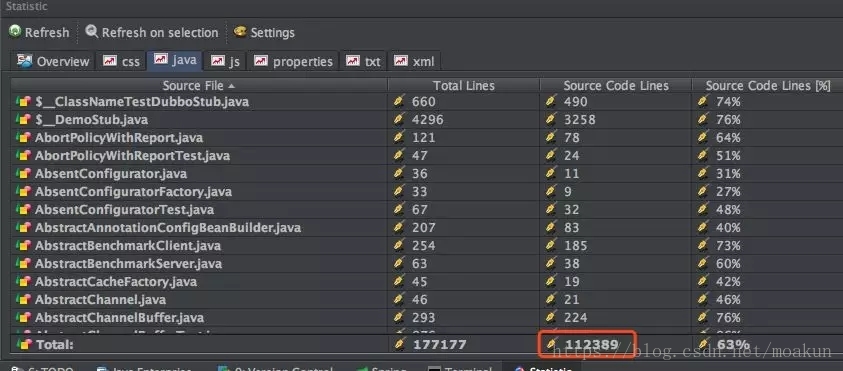The height and width of the screenshot is (371, 843).
Task: Click total lines value 207
Action: click(x=423, y=227)
